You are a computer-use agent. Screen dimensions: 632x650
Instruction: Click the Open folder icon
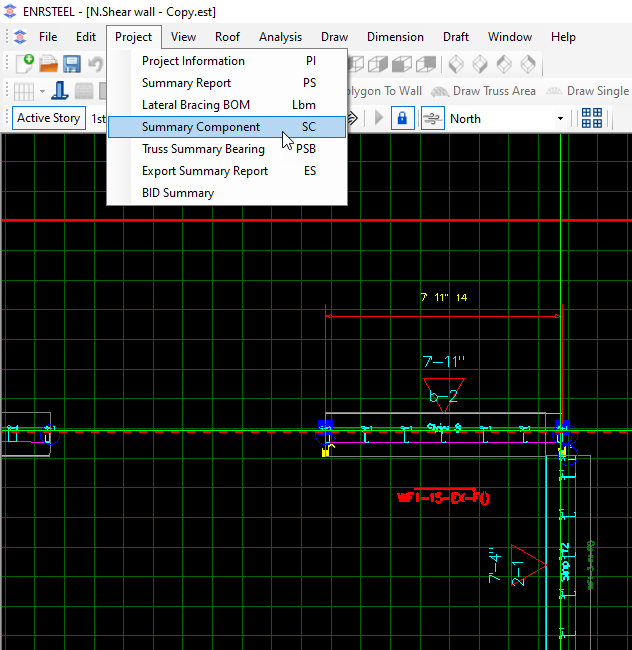[48, 64]
